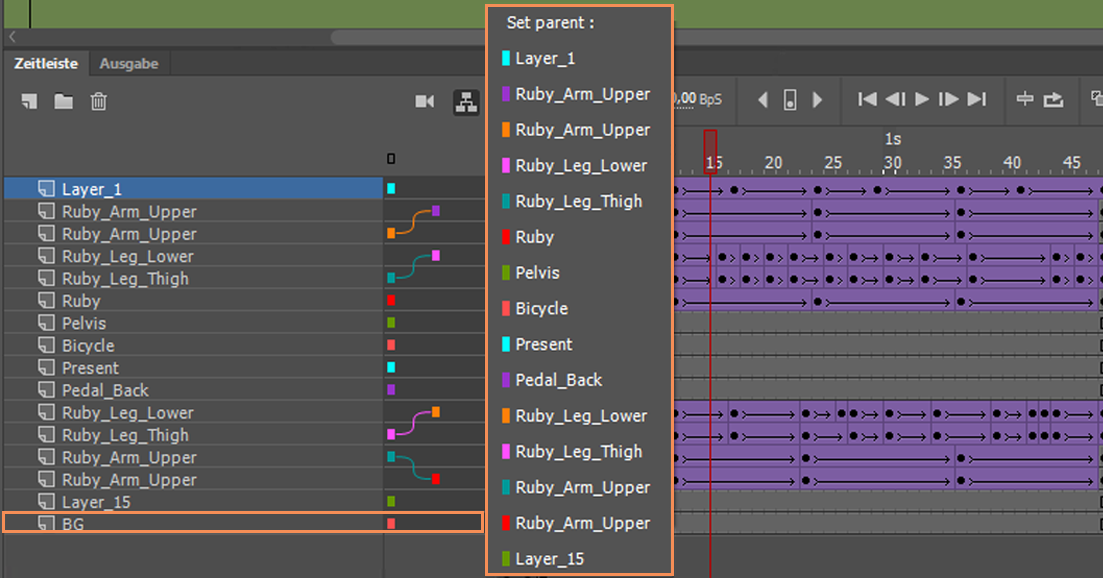Create a new layer in timeline

[x=29, y=101]
